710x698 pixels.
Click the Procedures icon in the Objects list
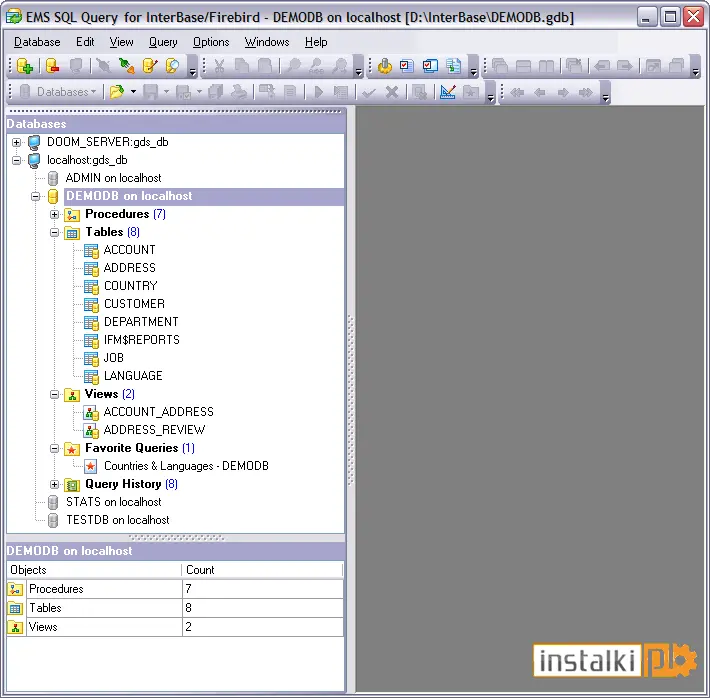(15, 589)
